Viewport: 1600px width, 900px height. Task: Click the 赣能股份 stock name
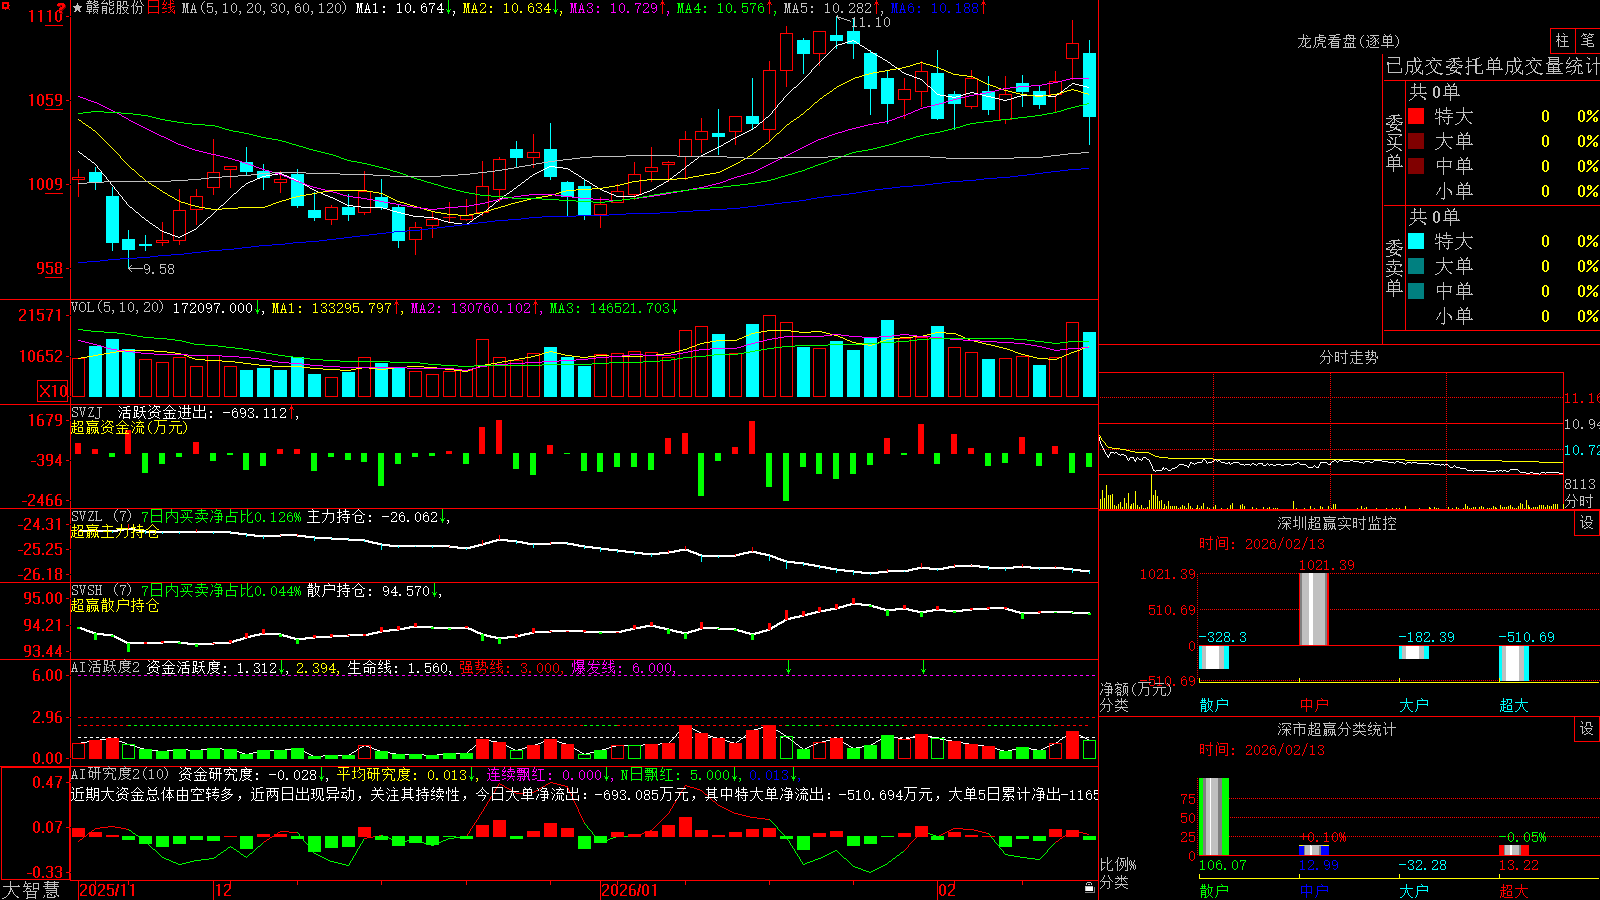coord(115,8)
